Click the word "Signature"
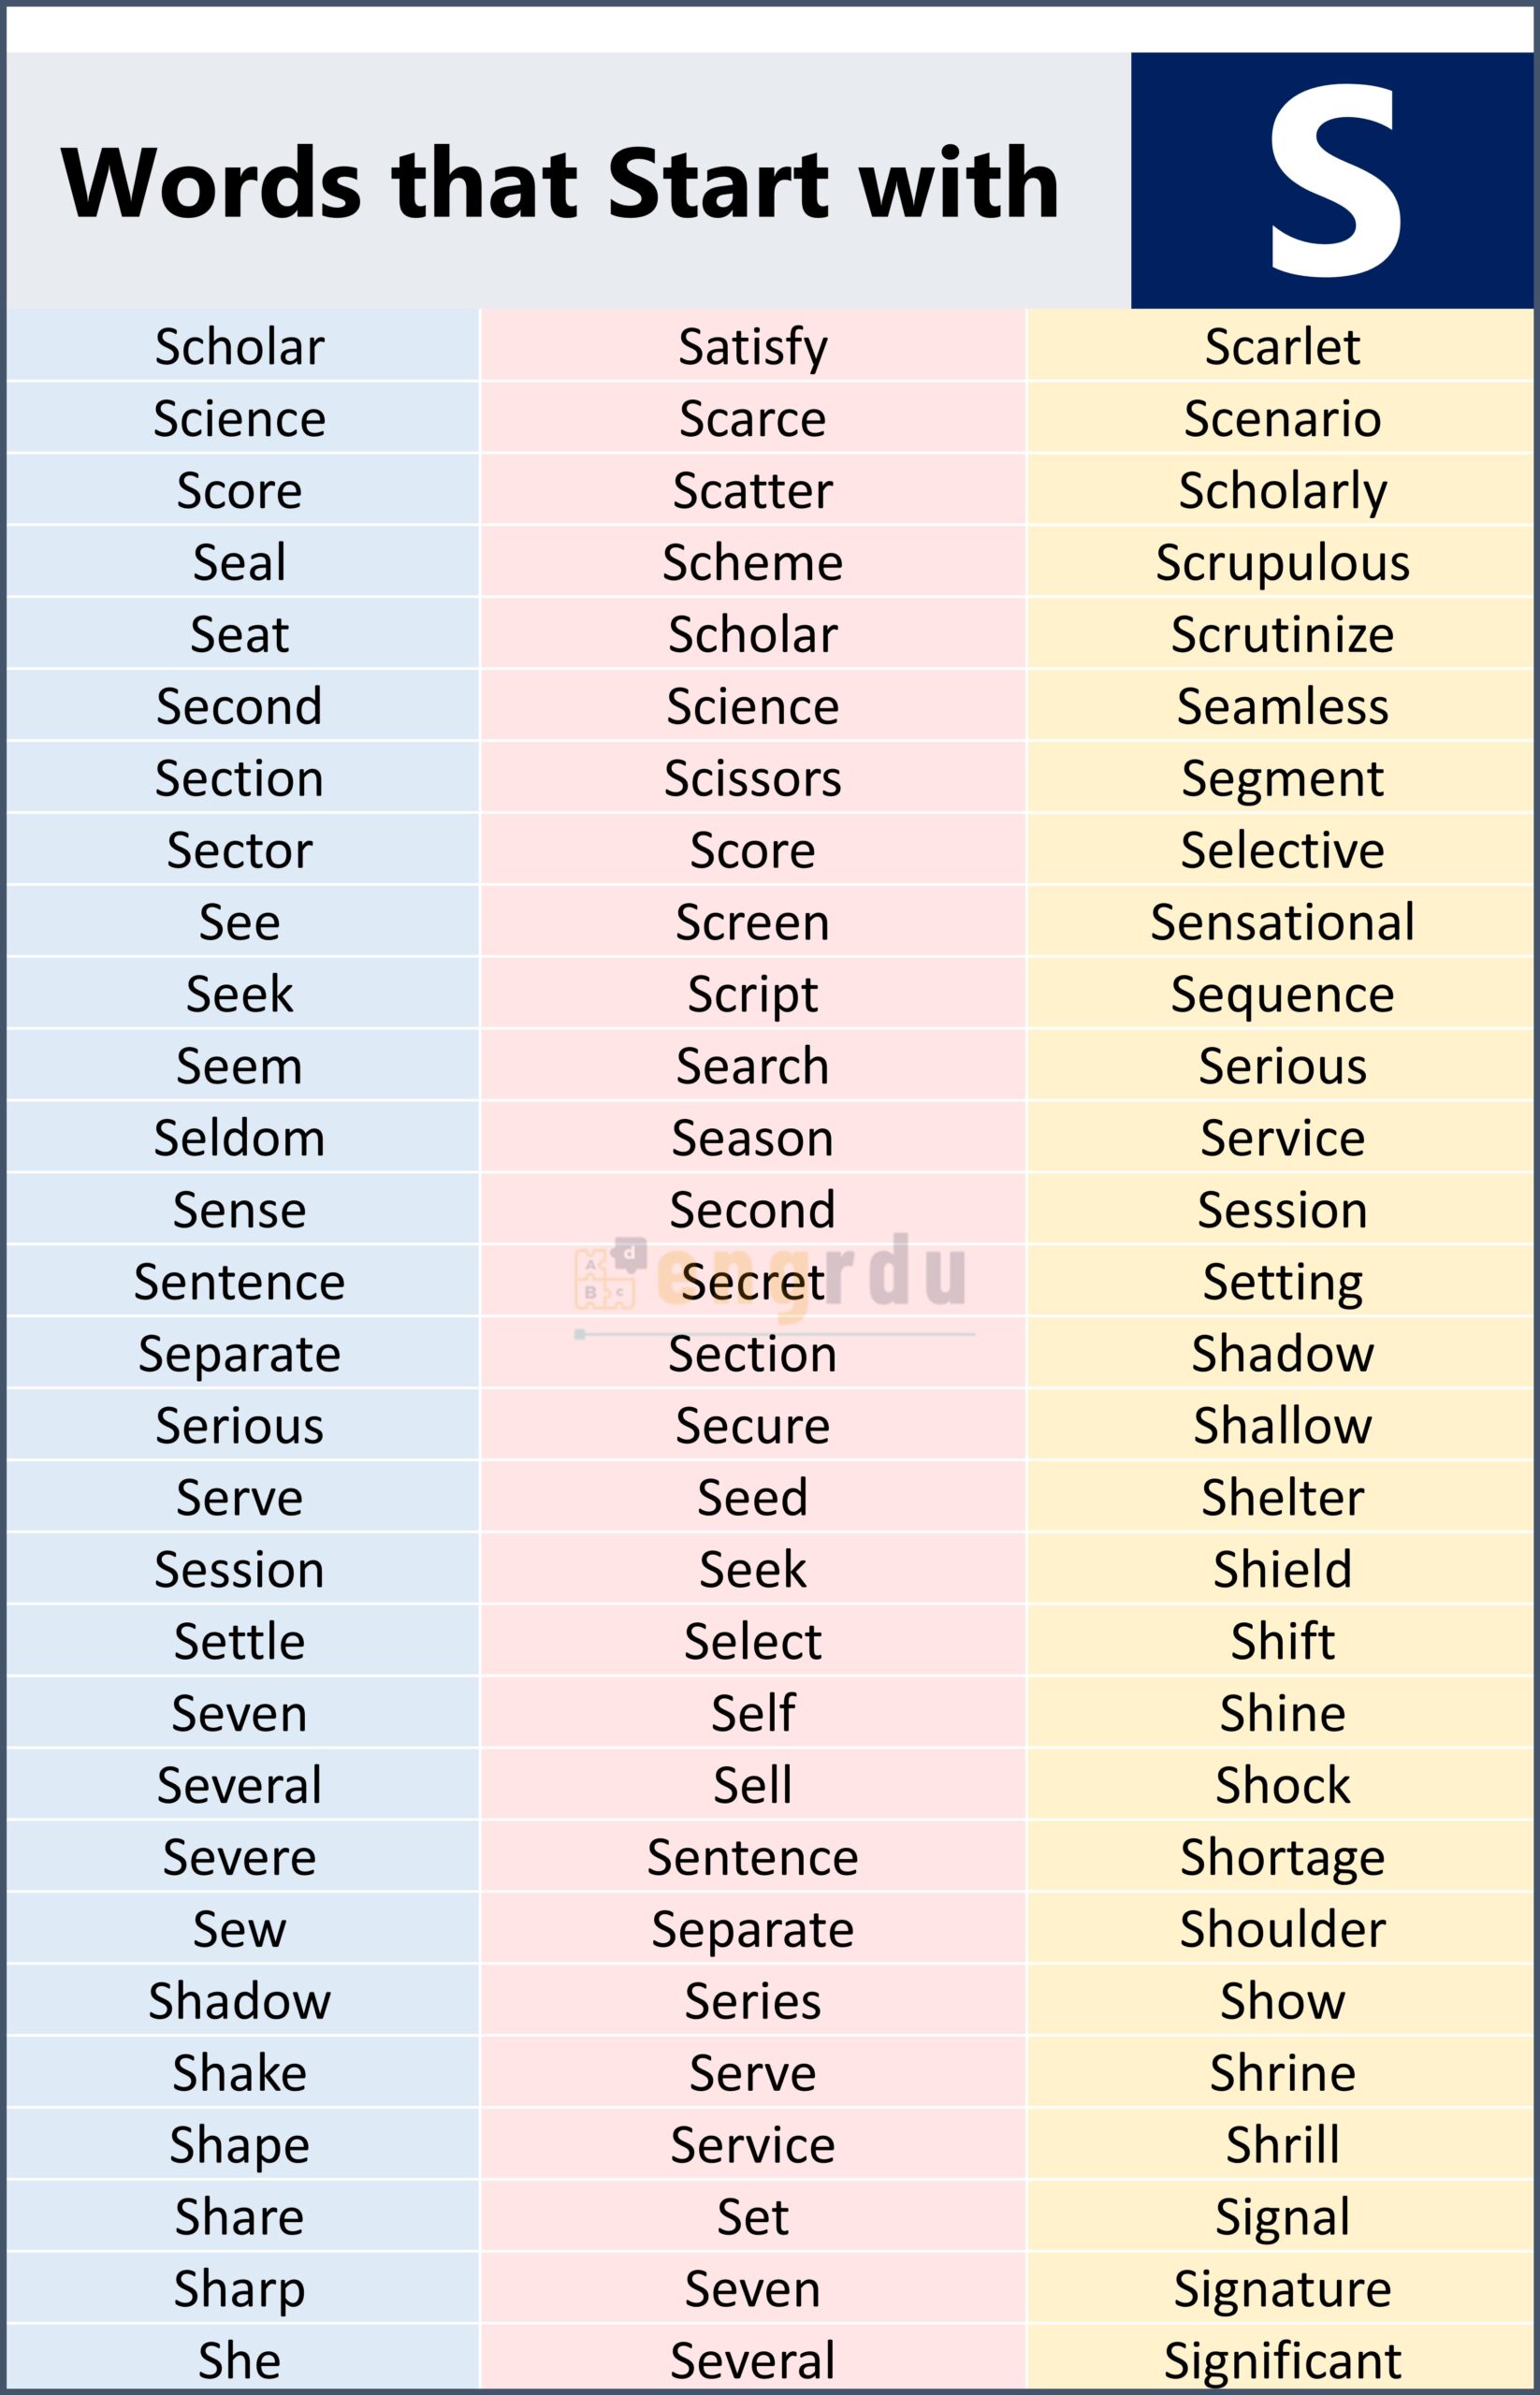Viewport: 1540px width, 2395px height. (x=1282, y=2288)
